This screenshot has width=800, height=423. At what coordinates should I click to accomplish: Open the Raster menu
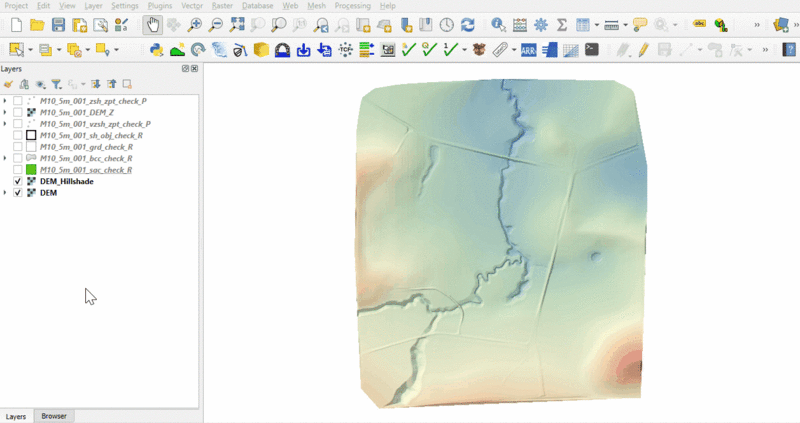click(222, 6)
